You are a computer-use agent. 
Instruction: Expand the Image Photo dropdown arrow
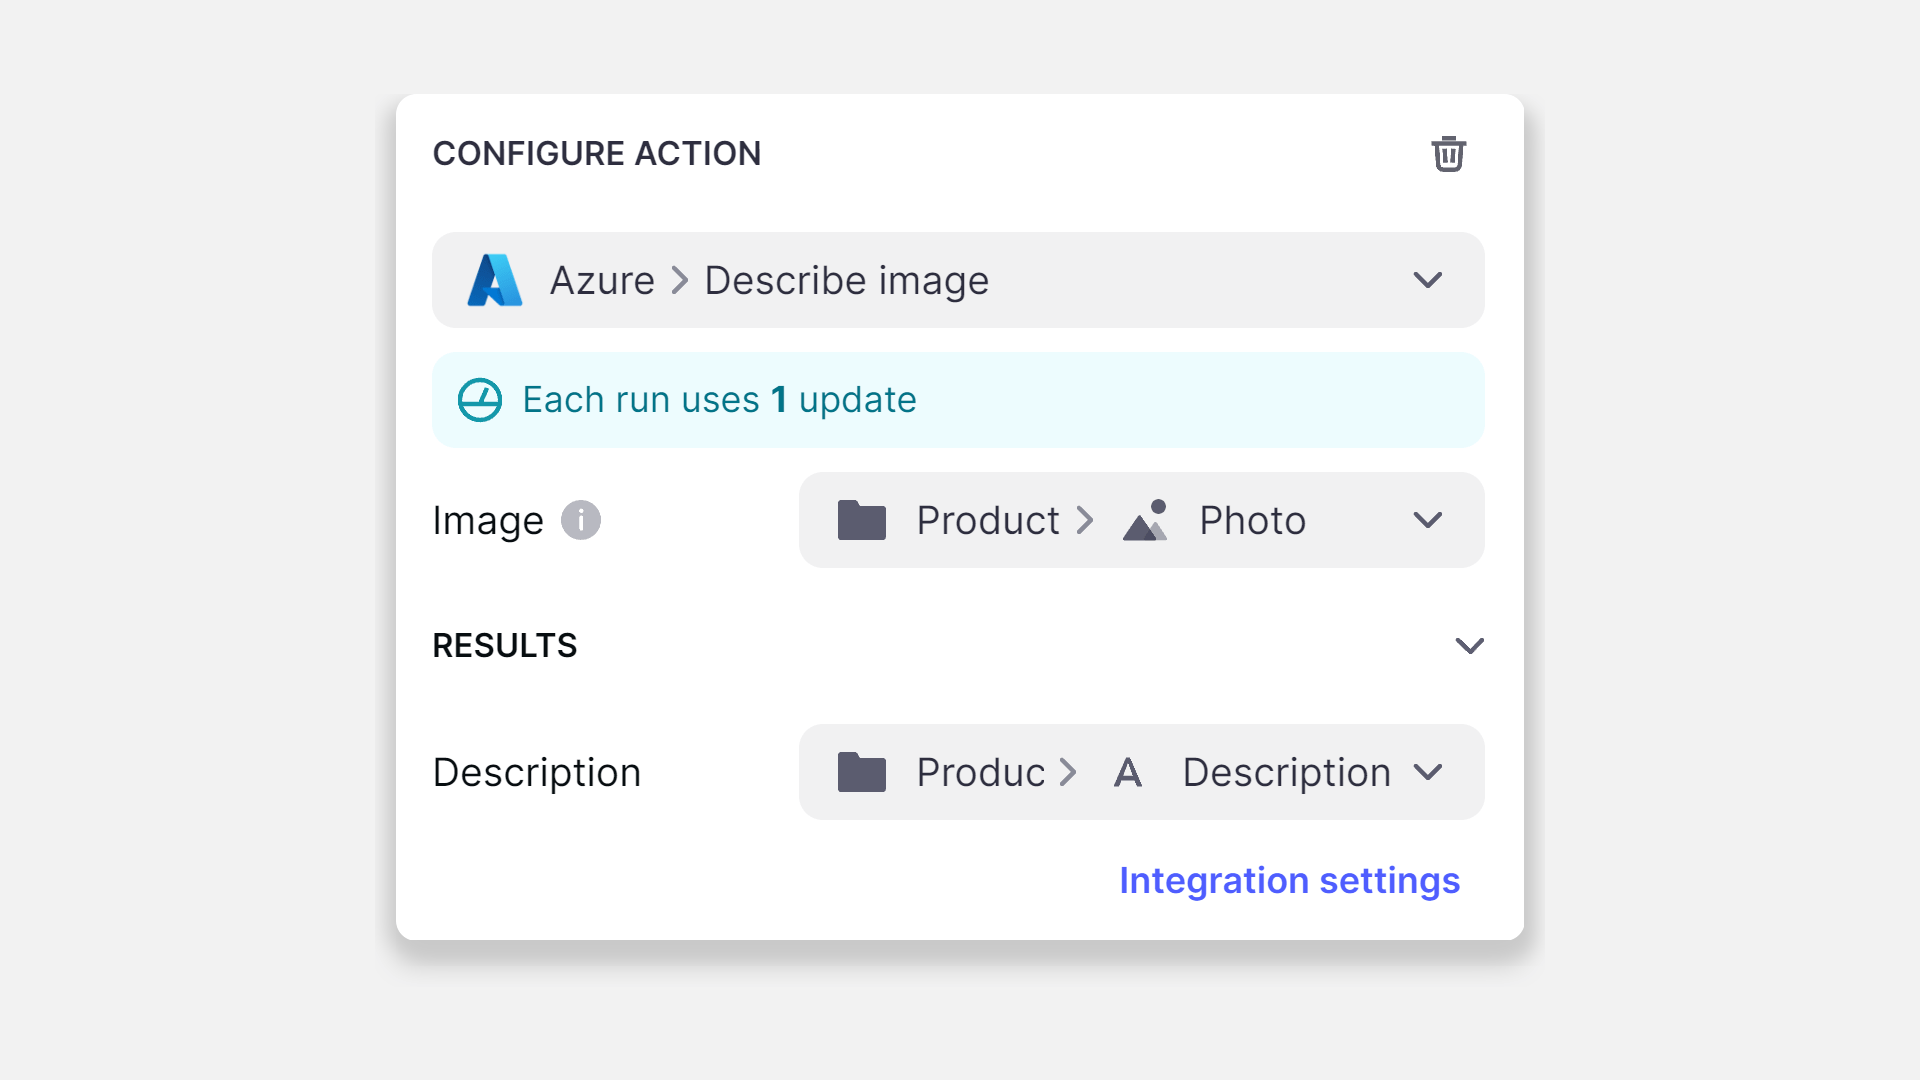pos(1427,520)
